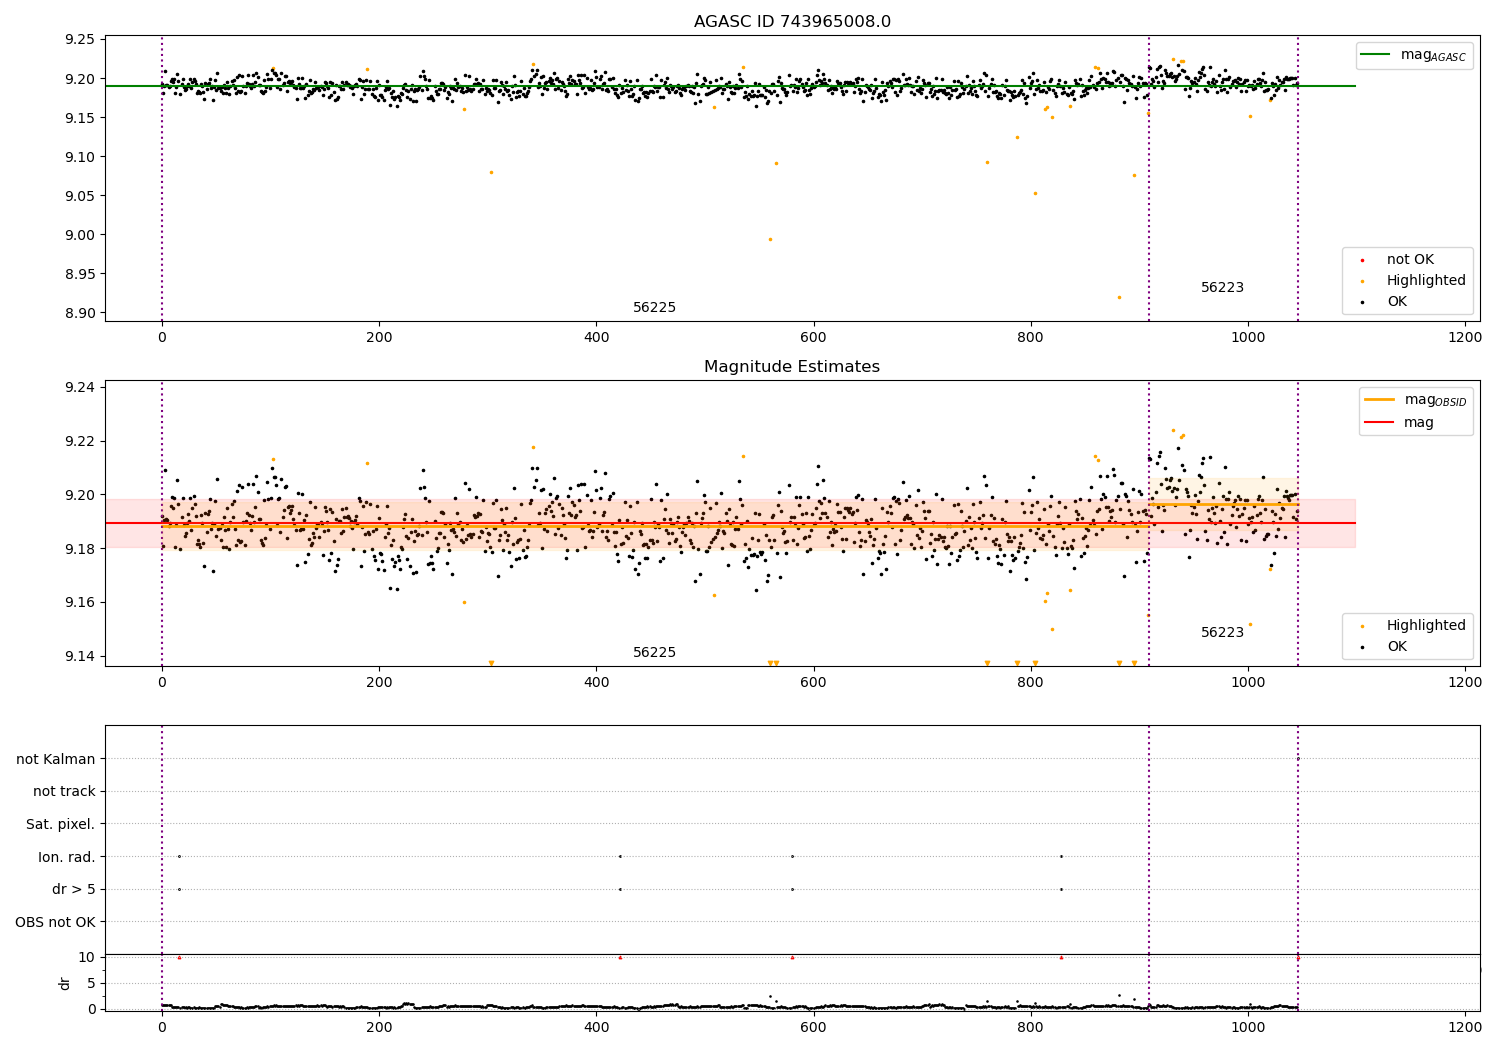The height and width of the screenshot is (1050, 1500).
Task: Click the '9.16' y-axis tick label
Action: coord(80,602)
